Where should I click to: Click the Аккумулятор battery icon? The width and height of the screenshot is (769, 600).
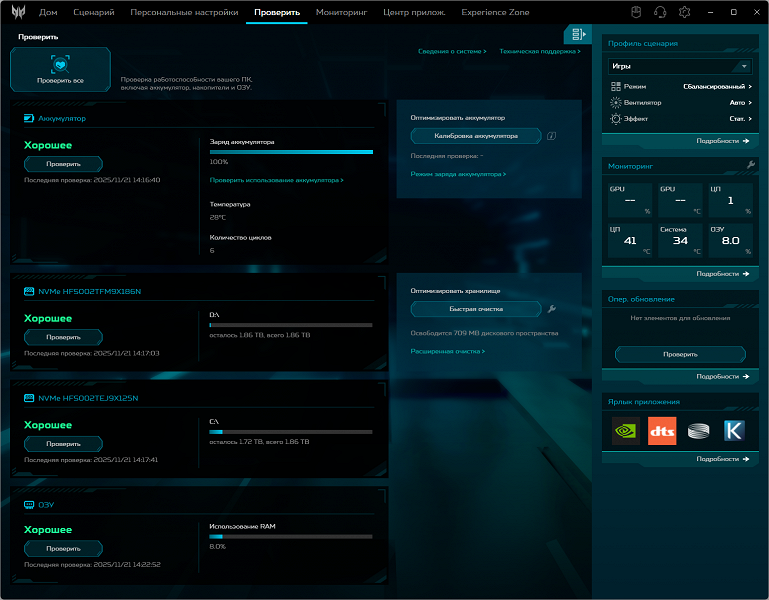click(29, 118)
